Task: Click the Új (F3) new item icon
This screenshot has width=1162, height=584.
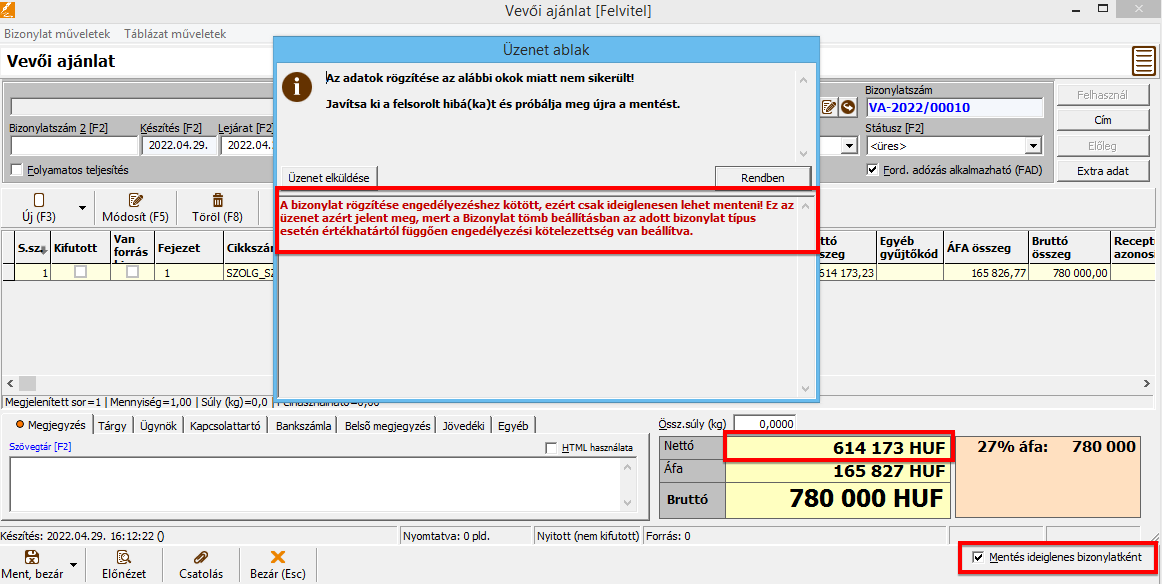Action: (39, 200)
